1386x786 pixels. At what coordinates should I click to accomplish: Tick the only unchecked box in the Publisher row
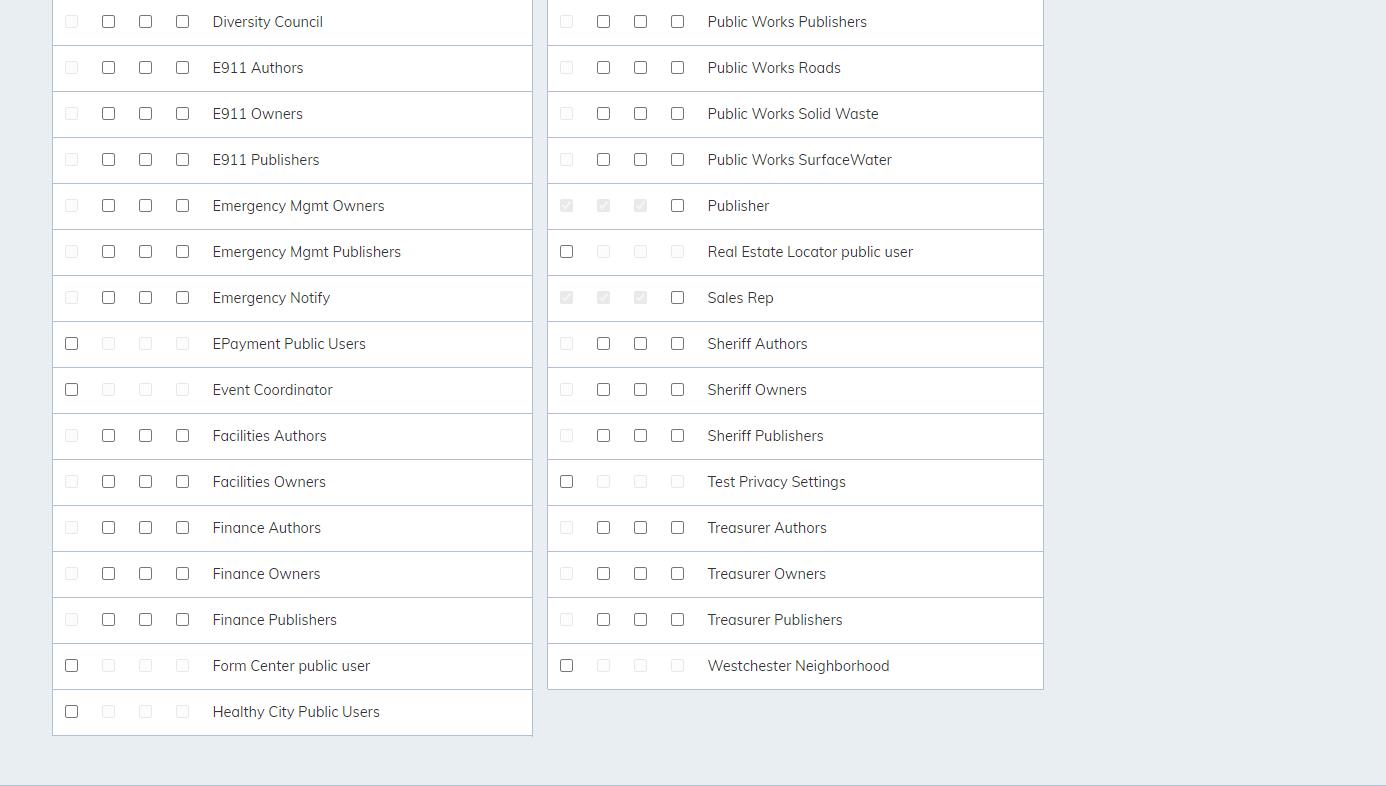coord(677,206)
